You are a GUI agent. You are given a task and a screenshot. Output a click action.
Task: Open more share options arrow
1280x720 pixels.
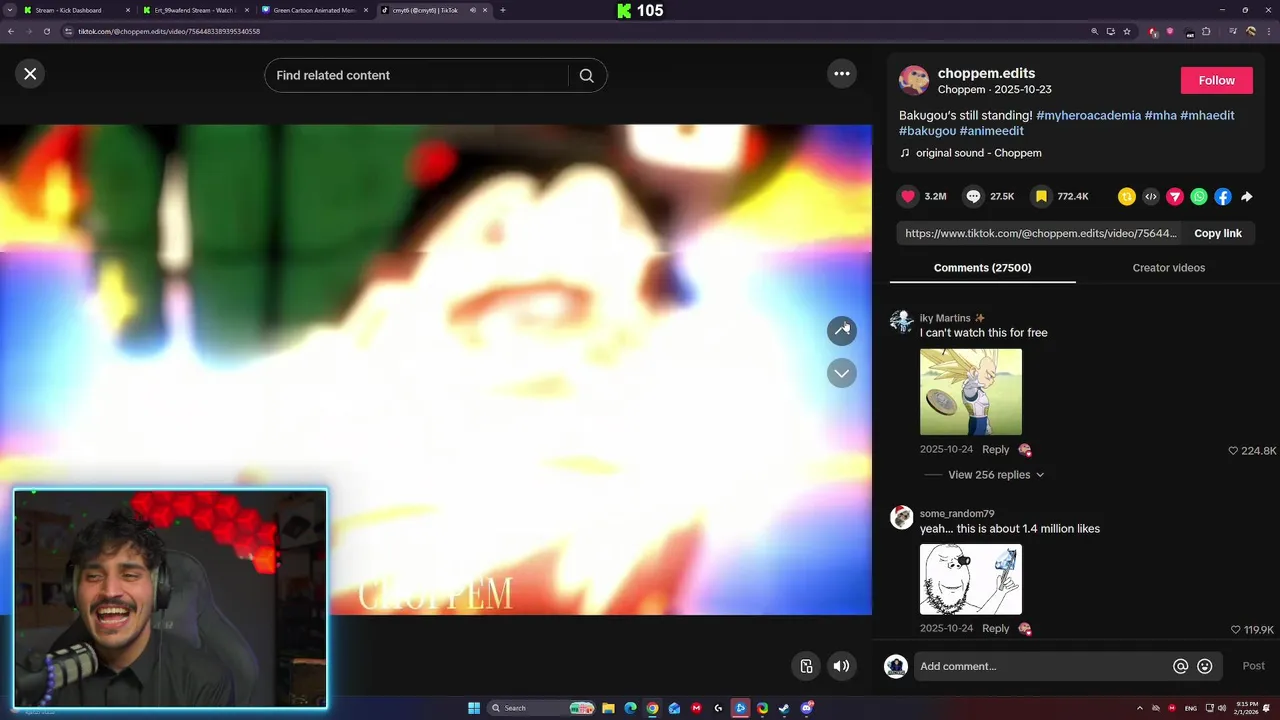1247,197
